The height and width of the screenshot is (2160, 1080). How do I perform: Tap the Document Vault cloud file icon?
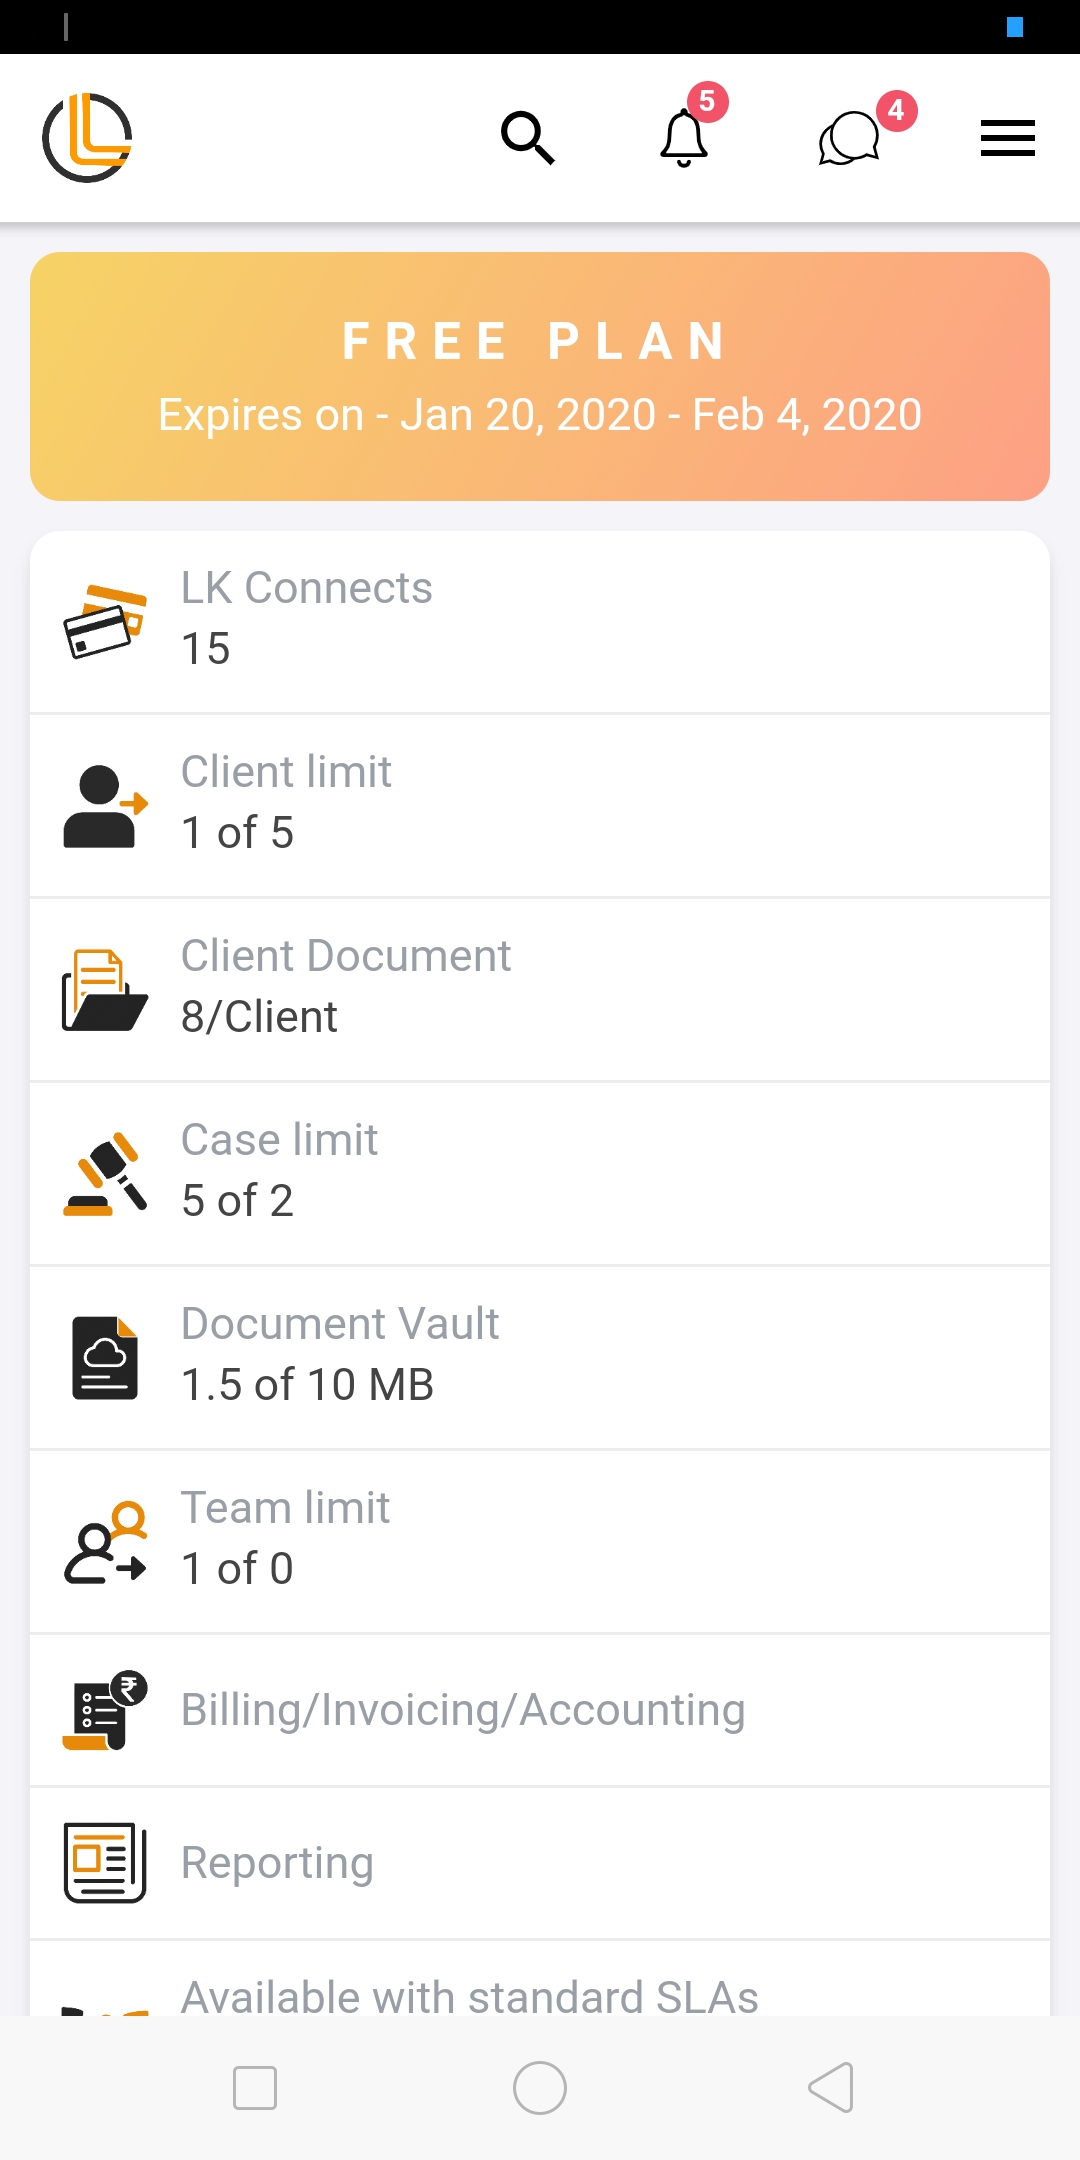[105, 1358]
